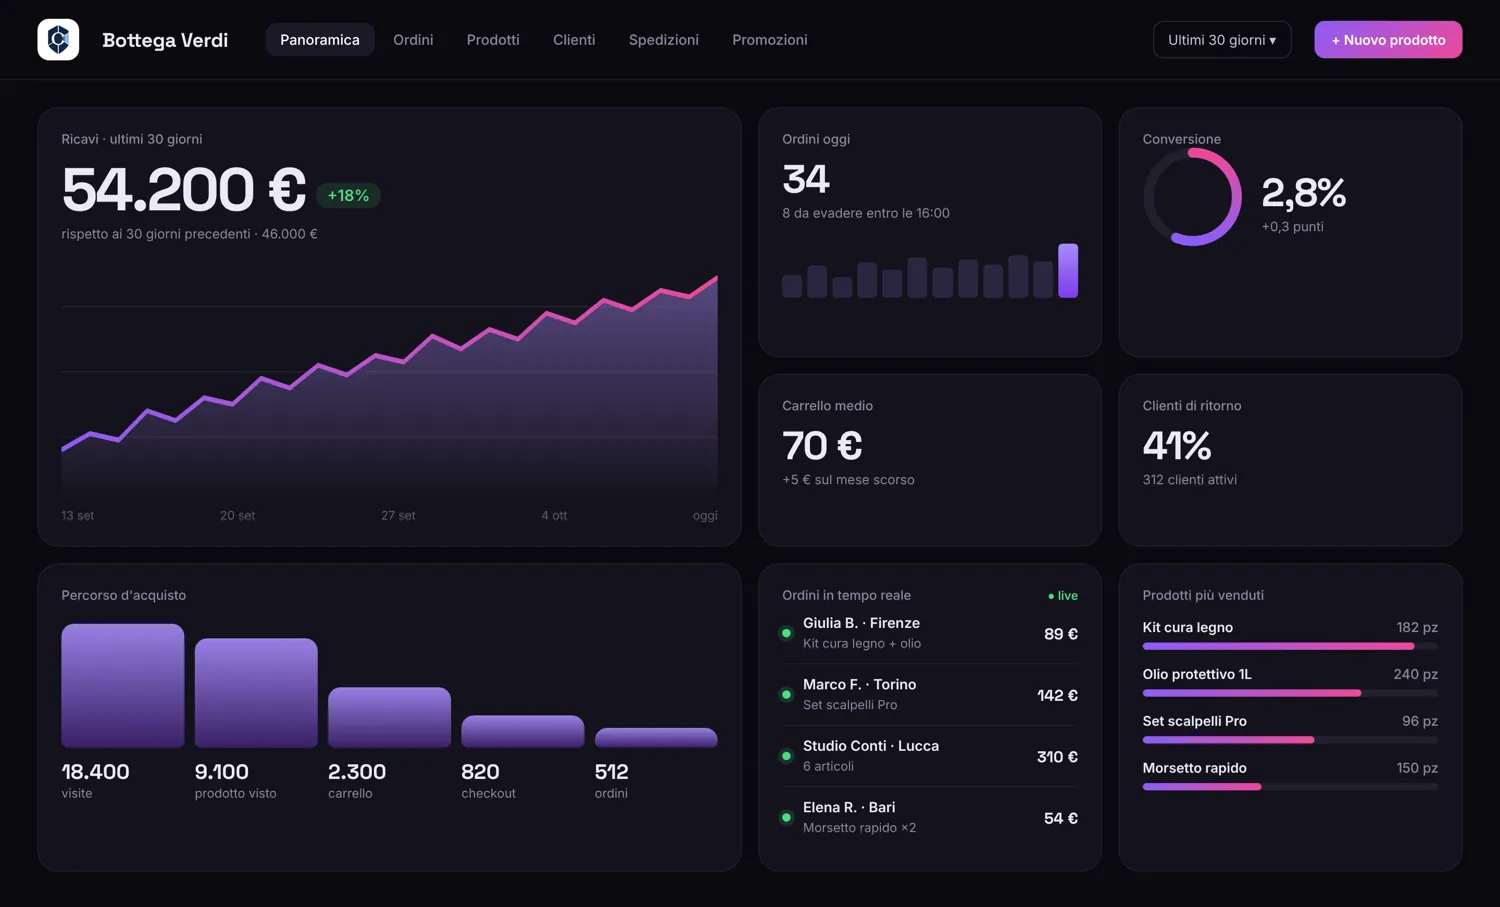Select the Spedizioni tab
1500x907 pixels.
(664, 40)
